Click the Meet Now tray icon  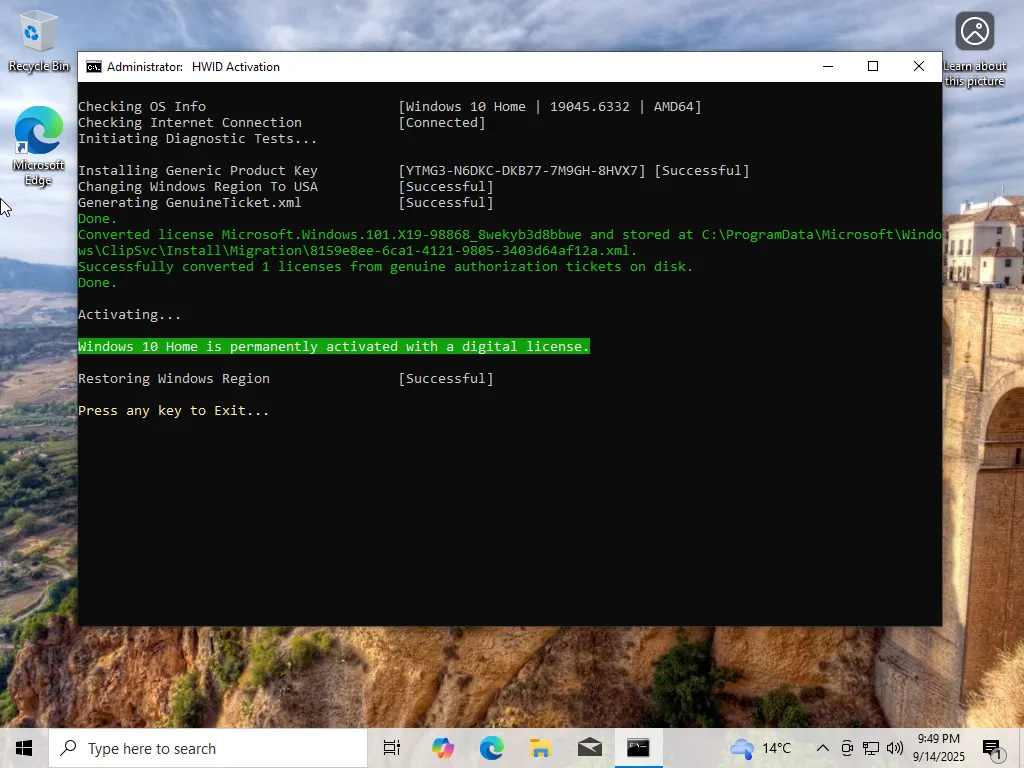tap(847, 748)
